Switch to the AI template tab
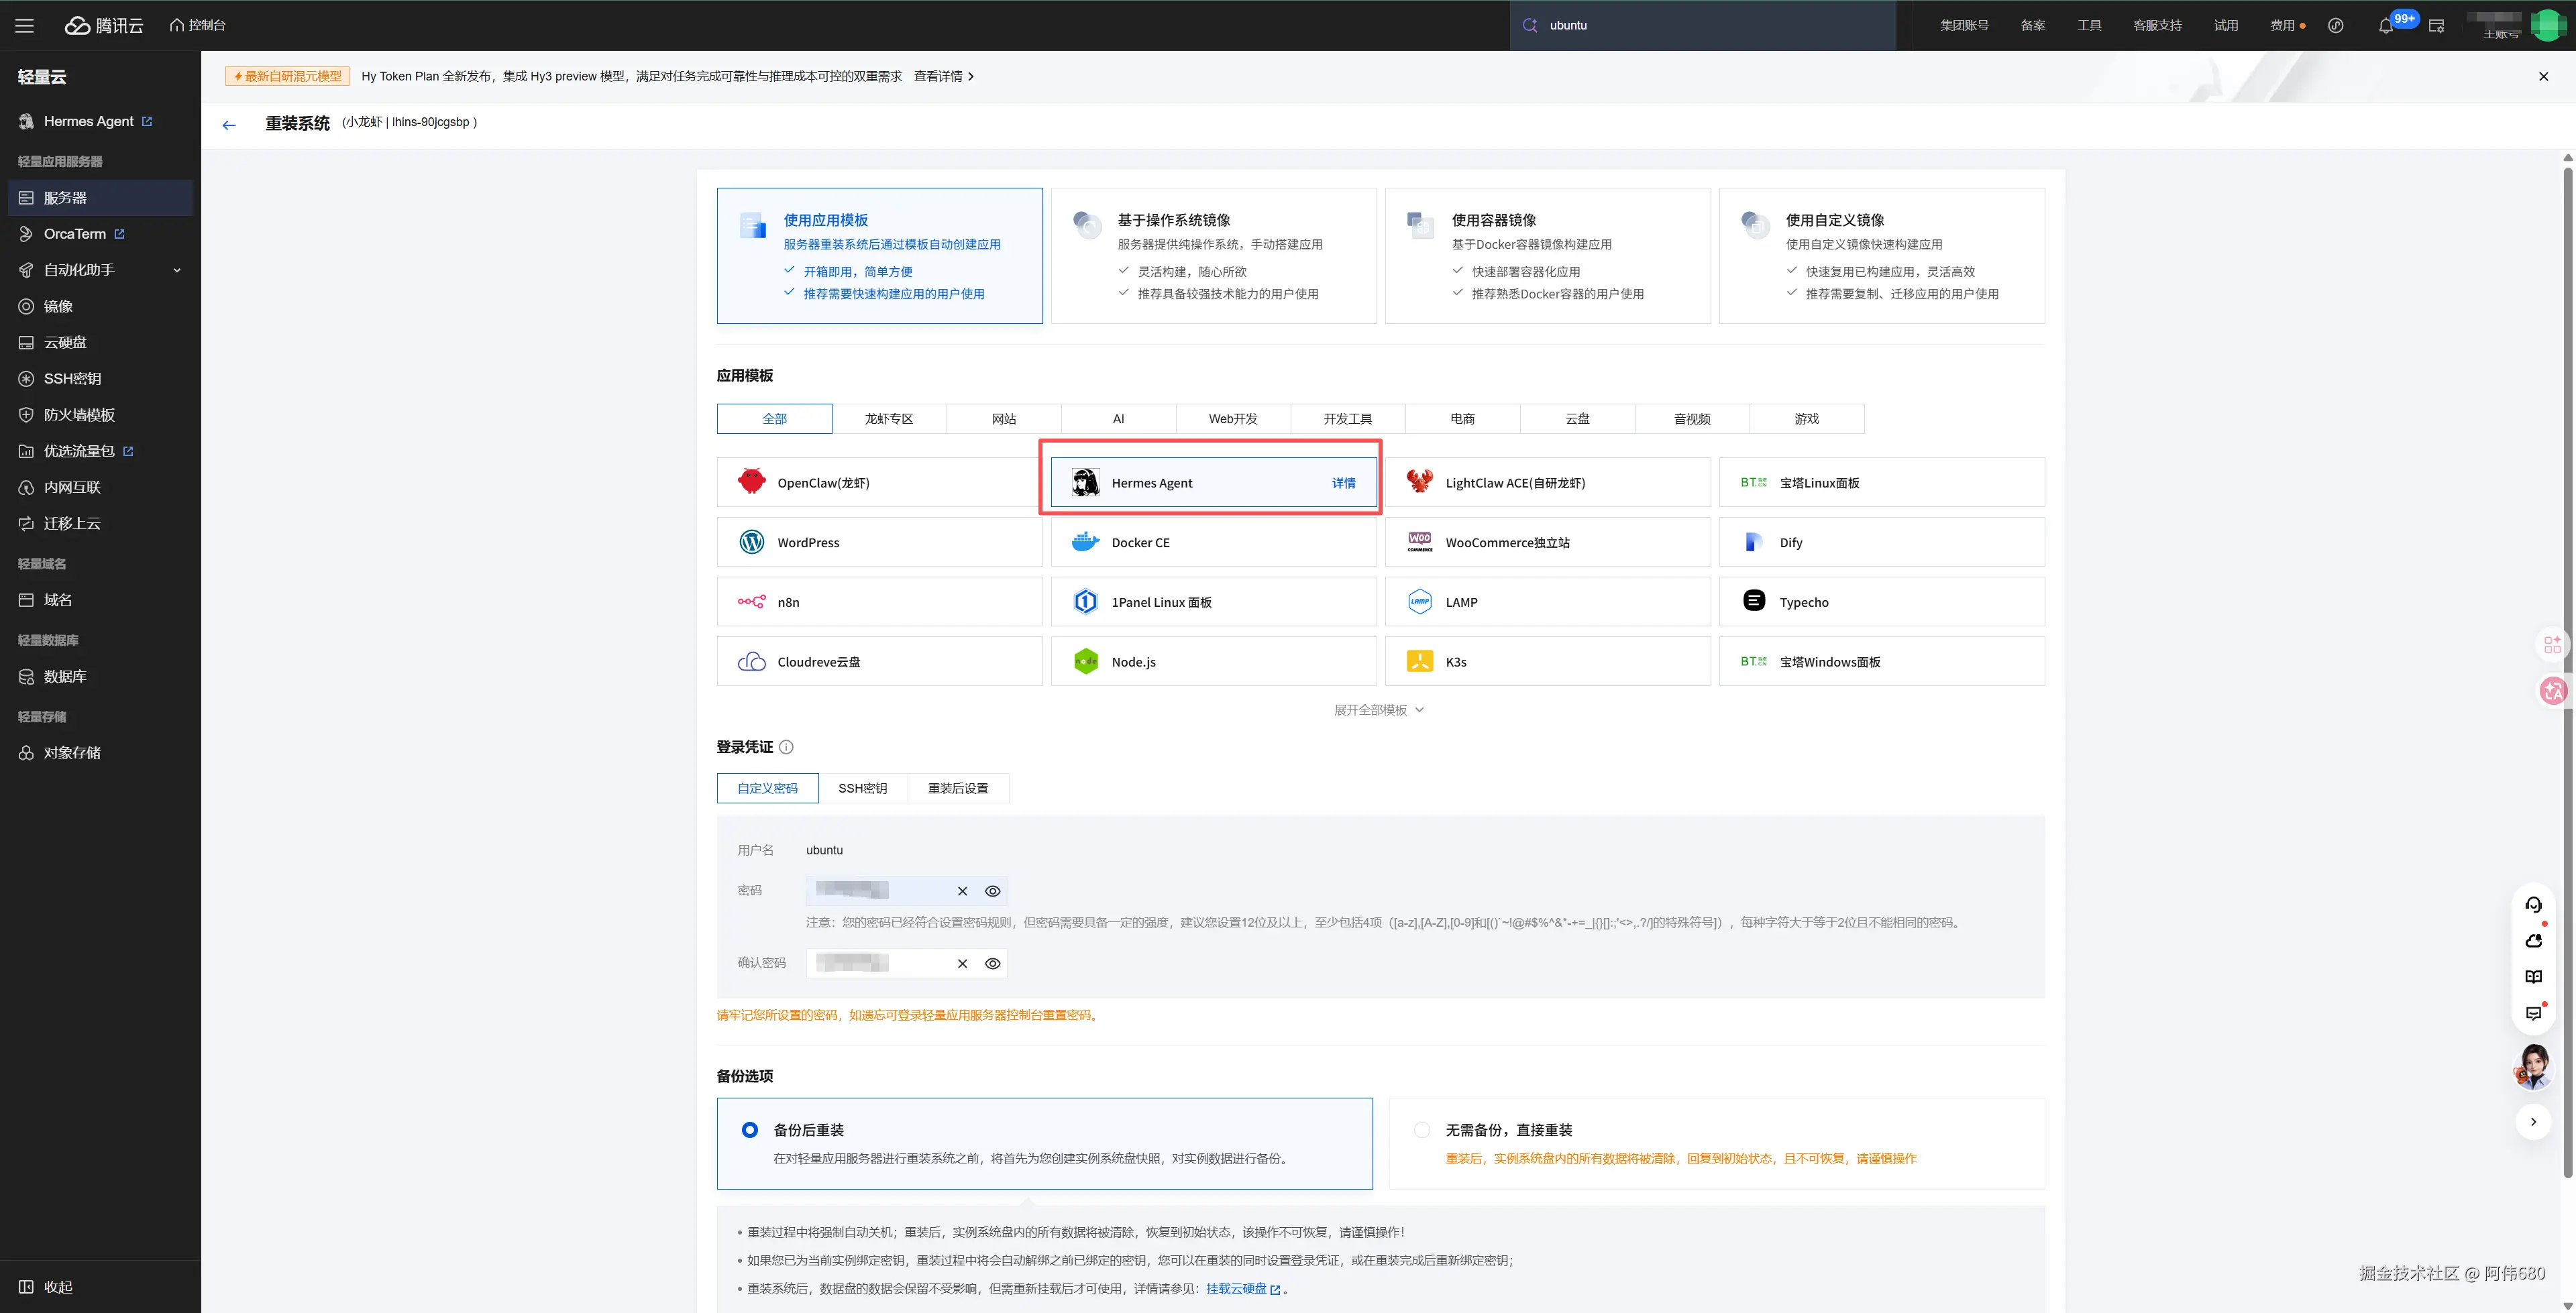Screen dimensions: 2576x1313 pos(1119,419)
